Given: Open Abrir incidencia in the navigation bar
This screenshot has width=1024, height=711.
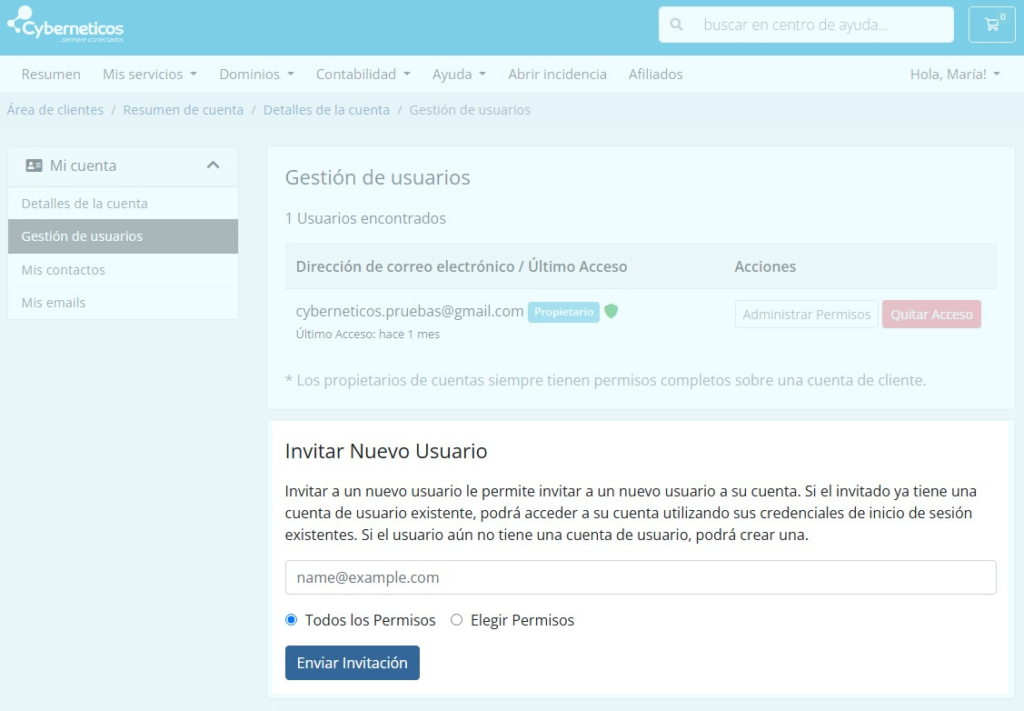Looking at the screenshot, I should pos(557,74).
